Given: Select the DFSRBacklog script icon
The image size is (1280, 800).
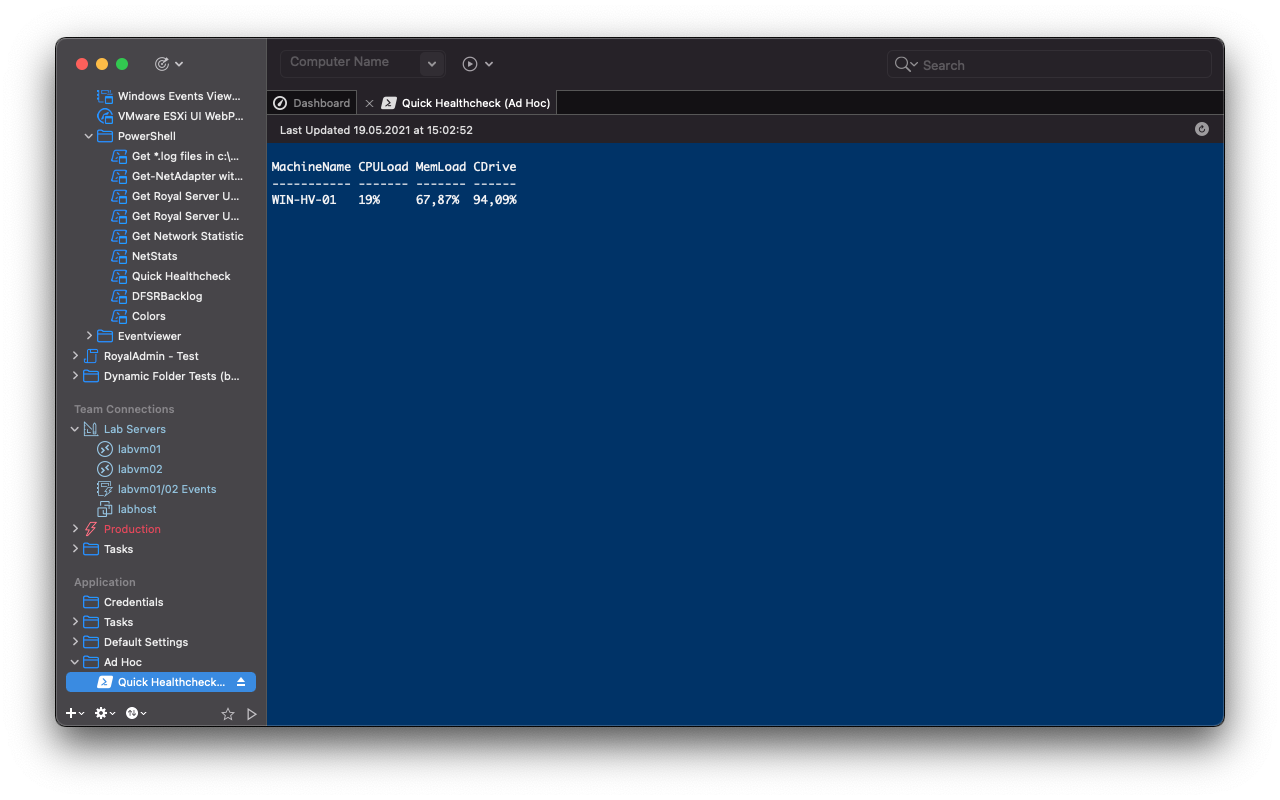Looking at the screenshot, I should pos(120,296).
